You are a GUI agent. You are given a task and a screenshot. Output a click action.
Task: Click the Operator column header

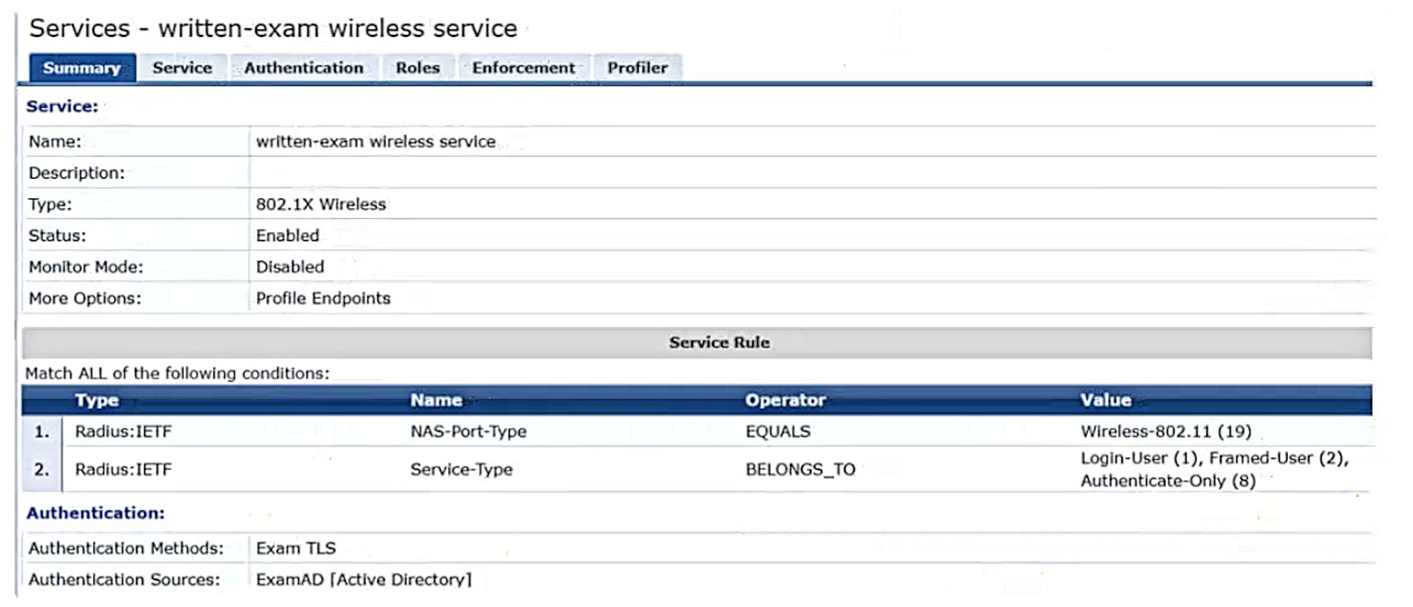[785, 400]
